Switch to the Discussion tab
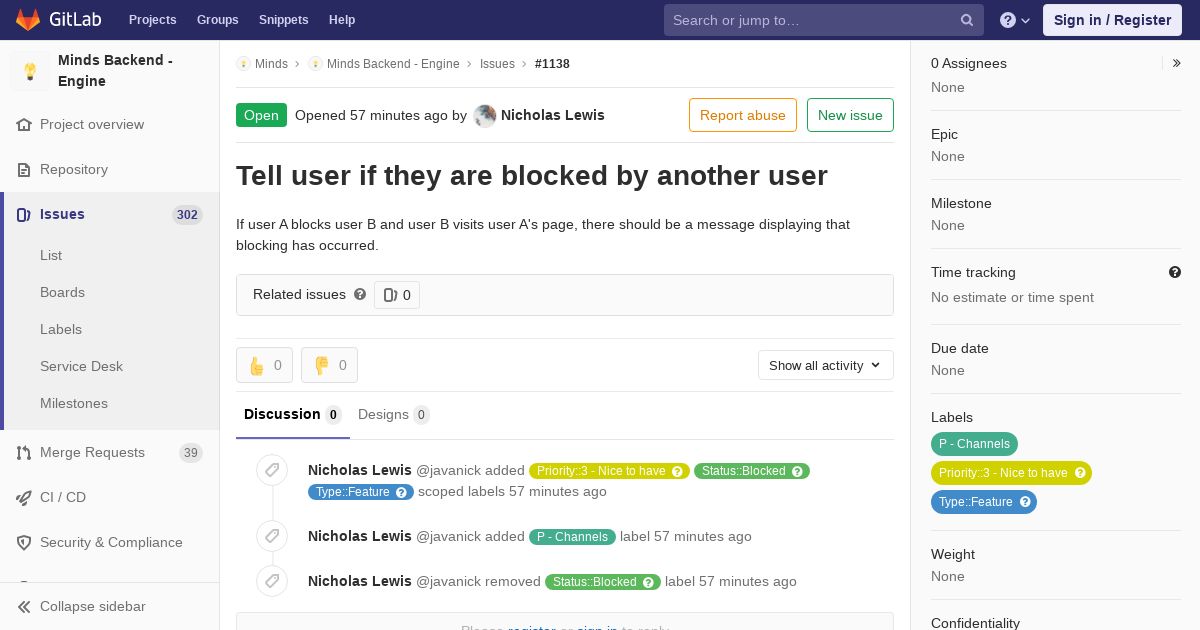Screen dimensions: 1200x630 (293, 415)
